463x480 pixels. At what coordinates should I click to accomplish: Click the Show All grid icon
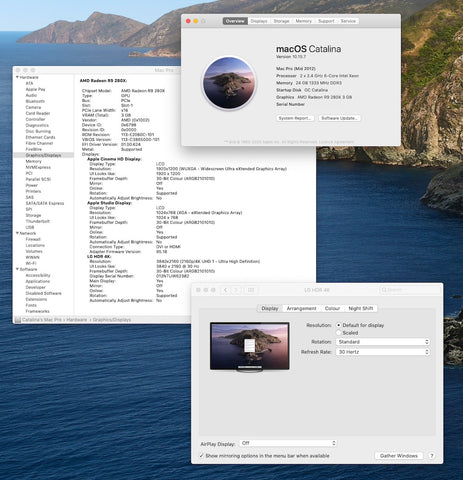[251, 290]
